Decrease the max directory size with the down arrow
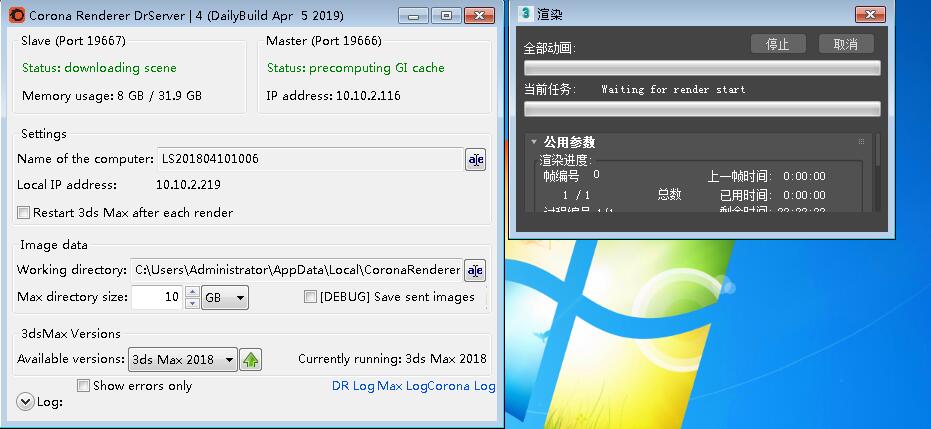931x429 pixels. (192, 303)
